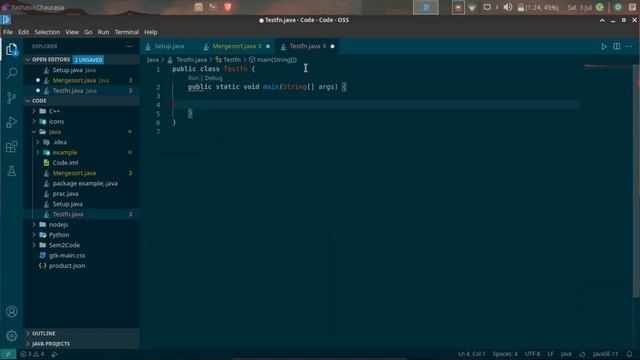Show errors and warnings problems count
640x360 pixels.
click(33, 354)
